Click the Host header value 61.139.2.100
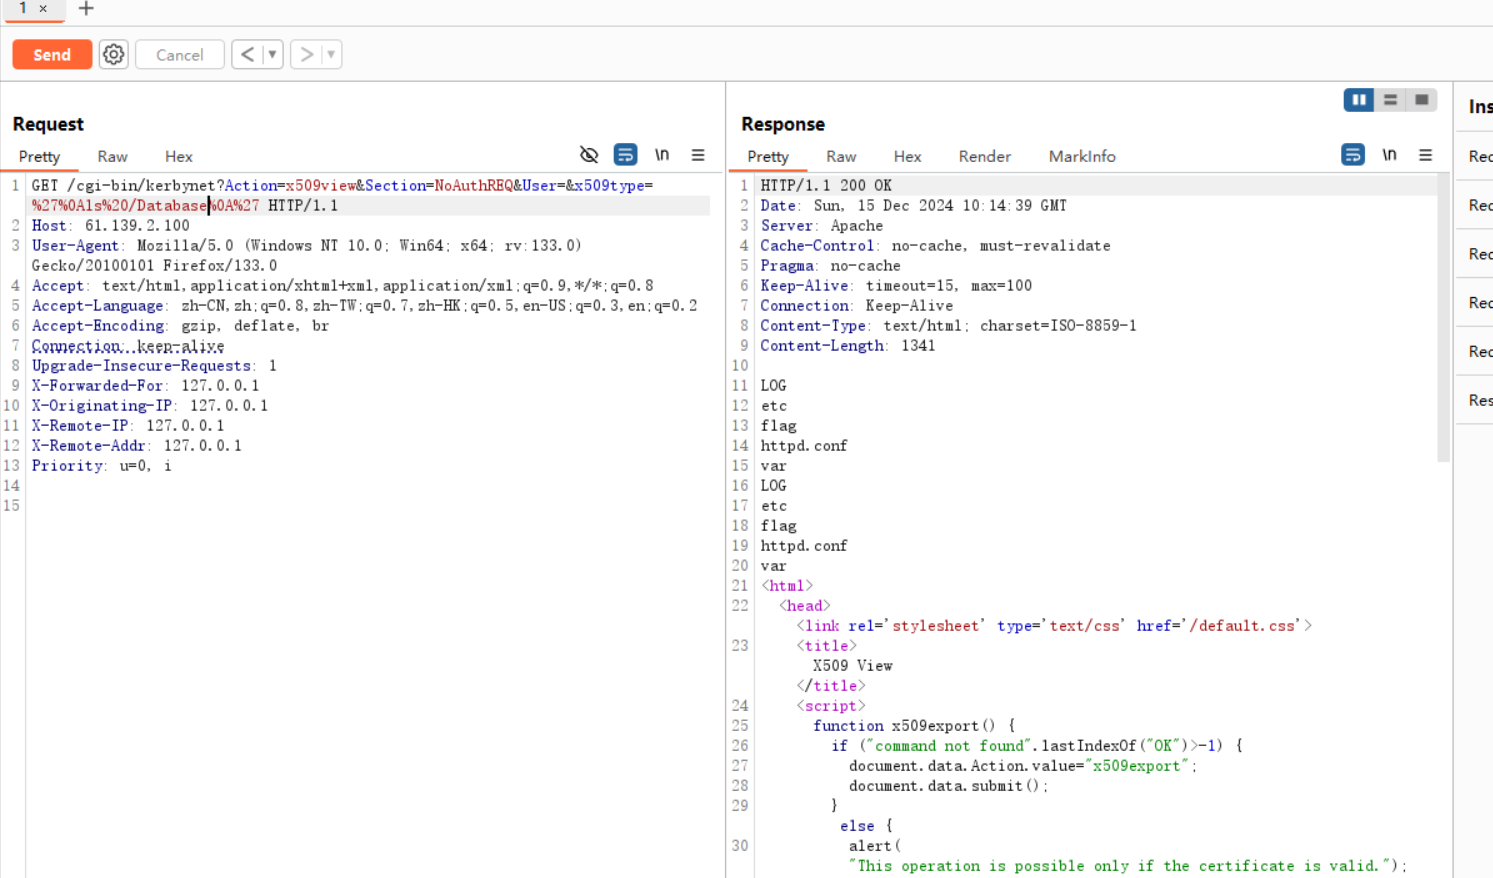 click(x=137, y=225)
